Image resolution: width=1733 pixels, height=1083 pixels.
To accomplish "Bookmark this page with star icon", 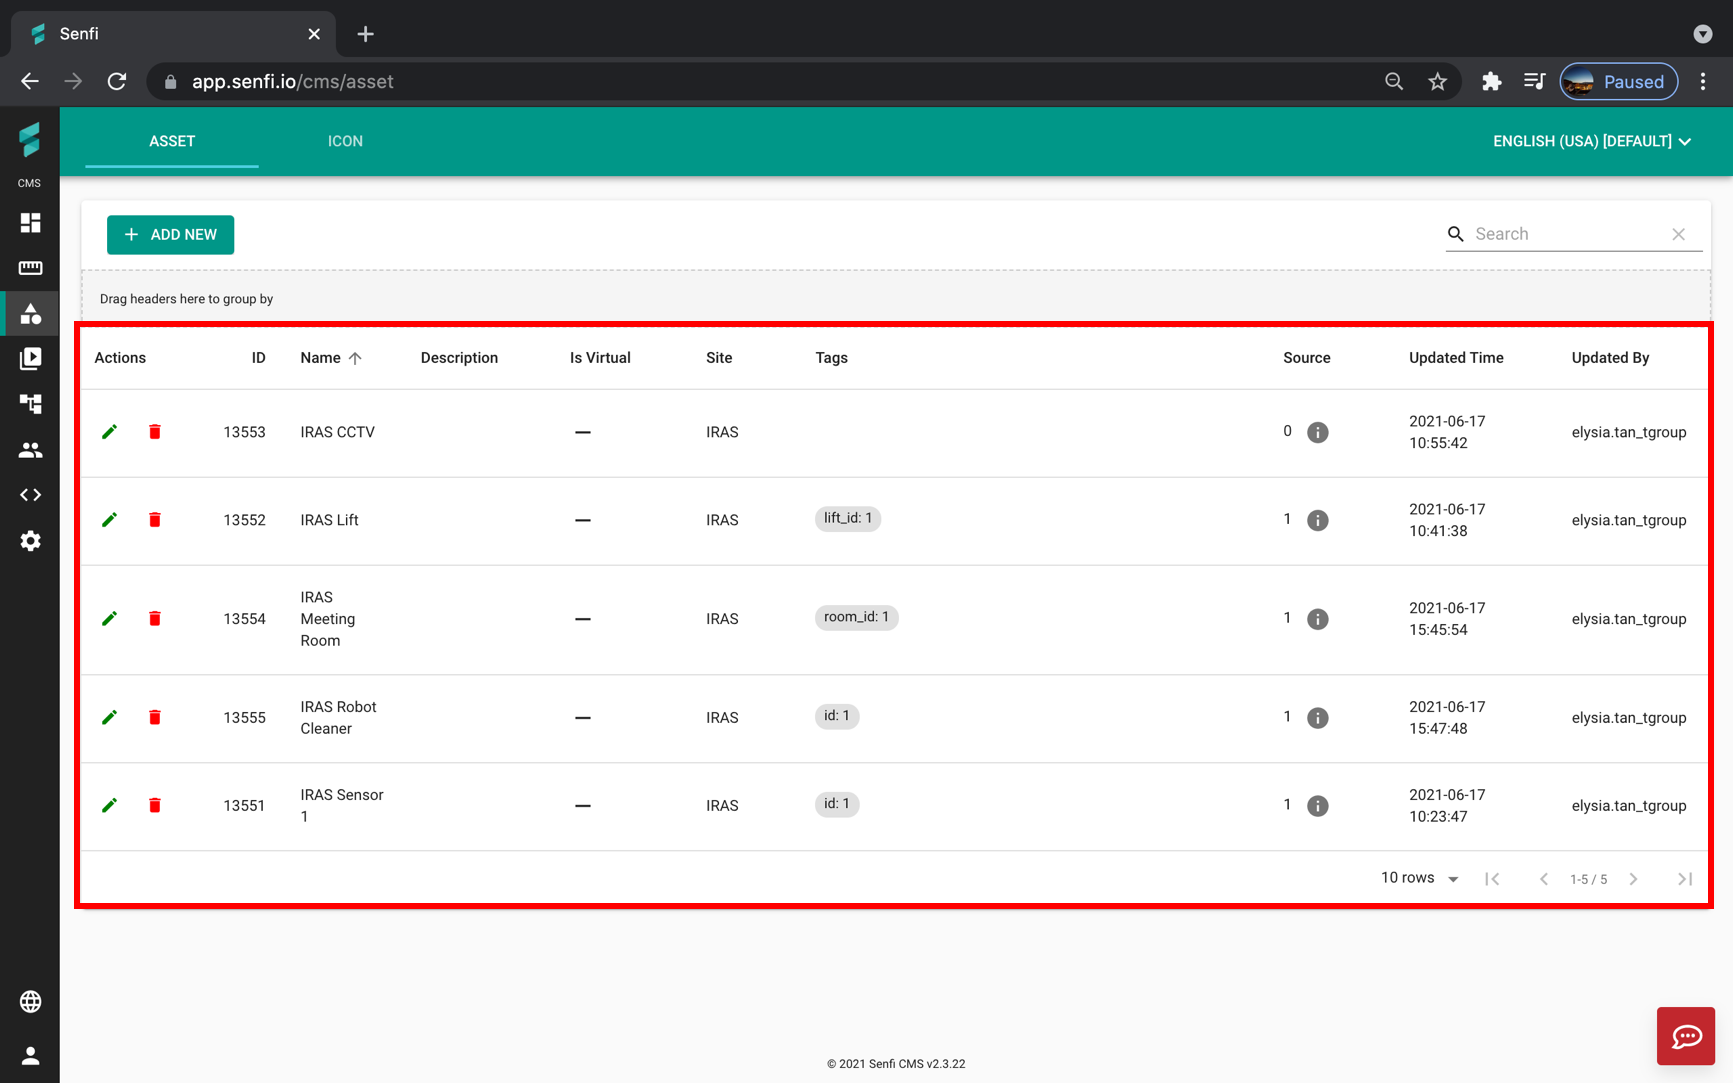I will [x=1437, y=82].
